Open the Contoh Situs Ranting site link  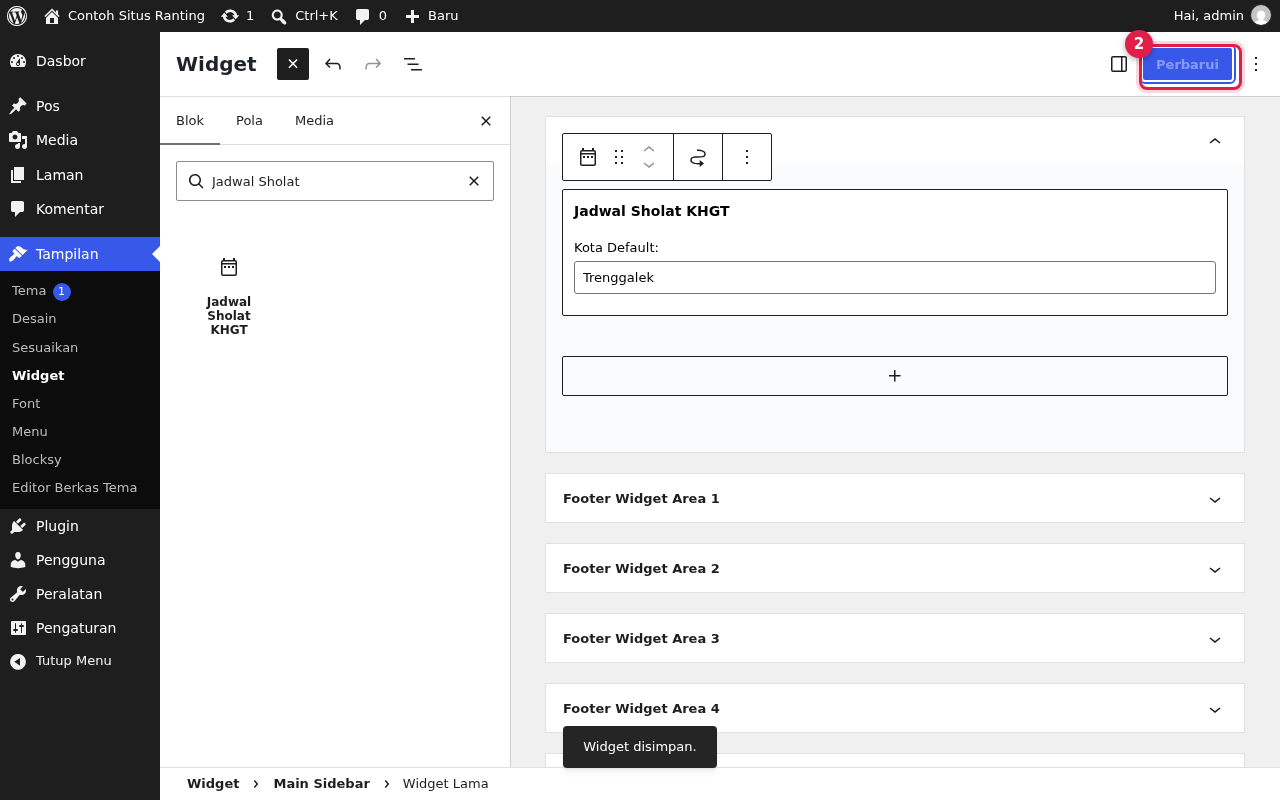point(124,16)
